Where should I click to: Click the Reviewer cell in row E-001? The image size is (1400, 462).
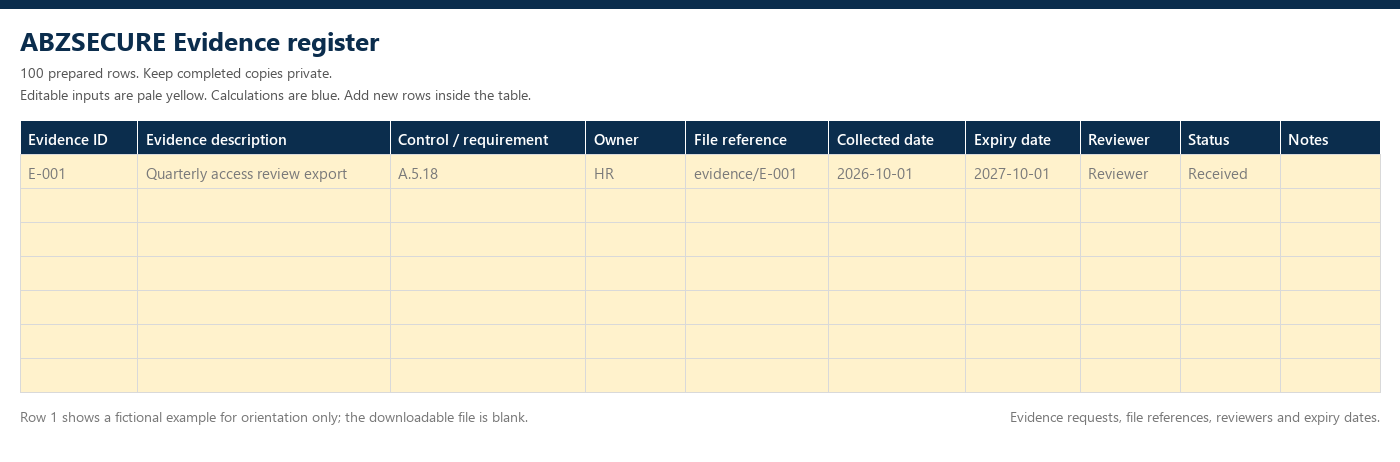1131,172
